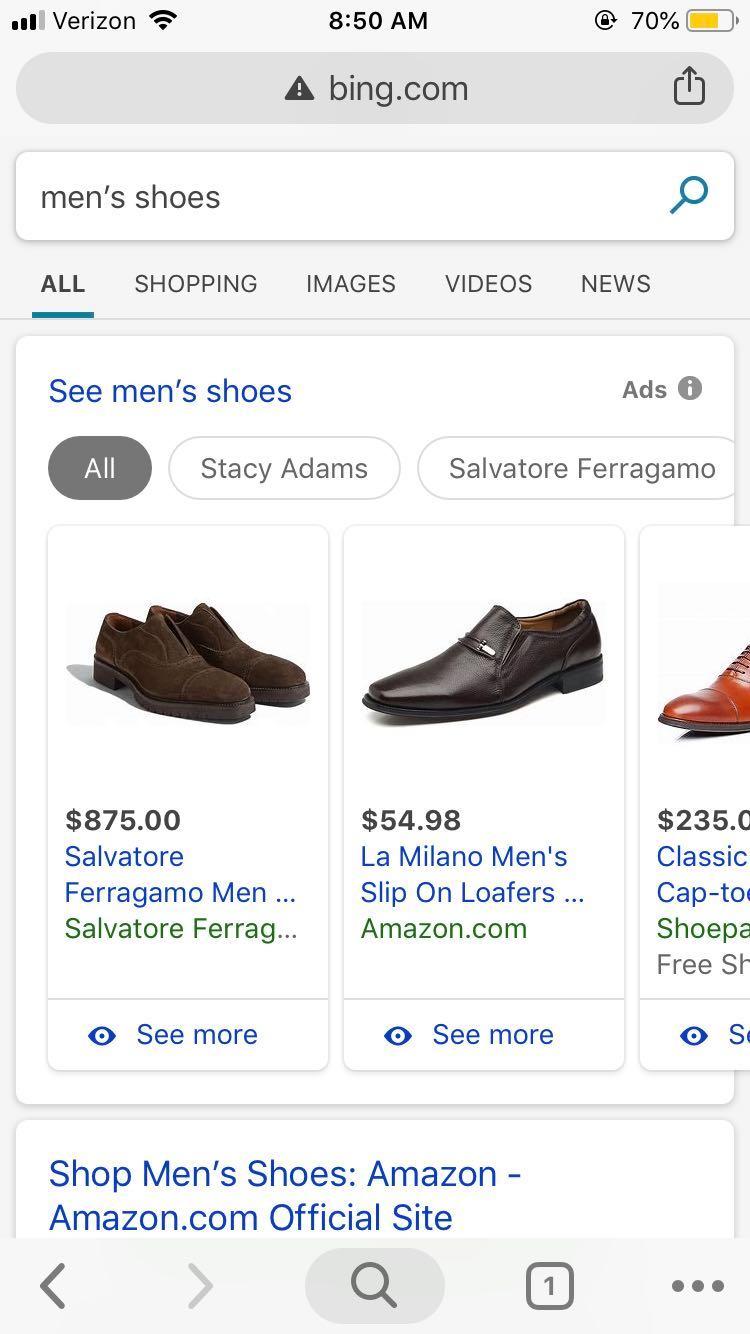Tap the forward navigation arrow
The image size is (750, 1334).
pos(199,1286)
